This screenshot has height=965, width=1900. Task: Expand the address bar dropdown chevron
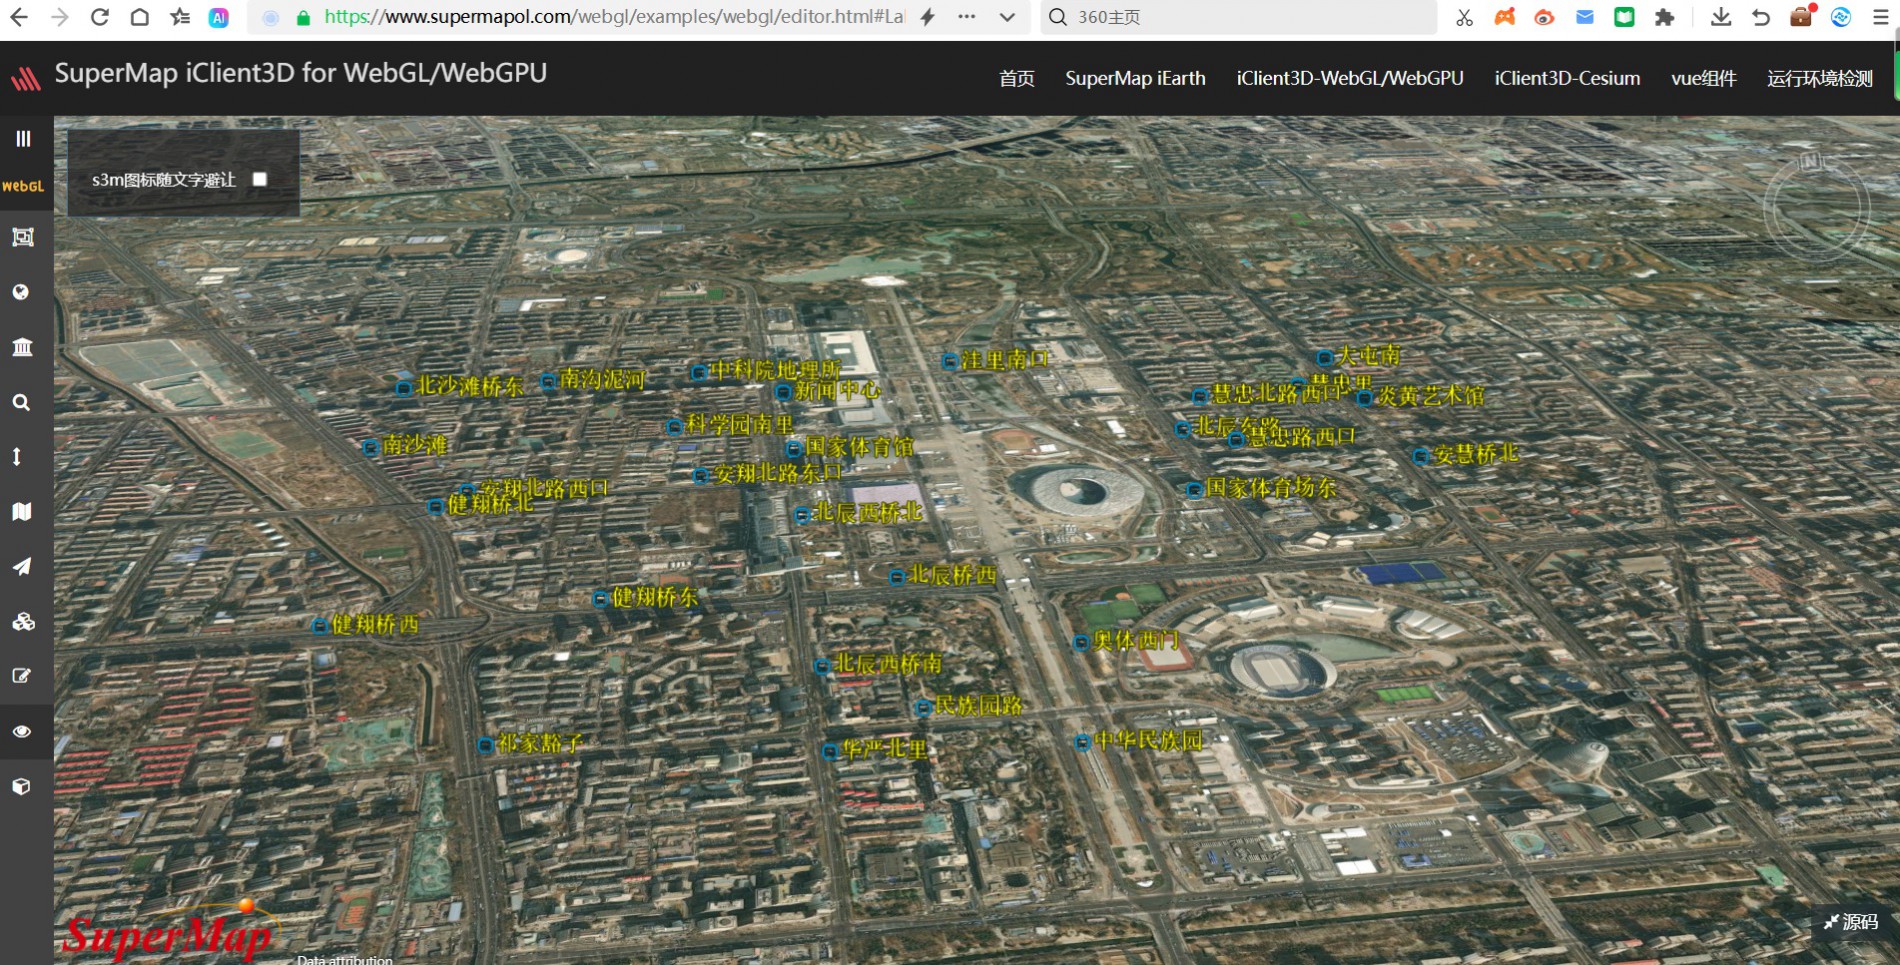pyautogui.click(x=1007, y=17)
